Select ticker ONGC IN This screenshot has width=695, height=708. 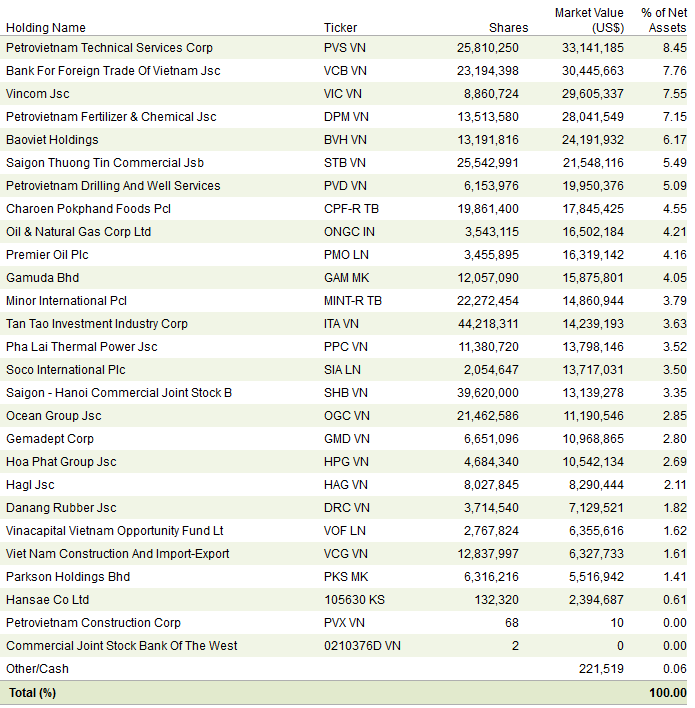tap(349, 232)
